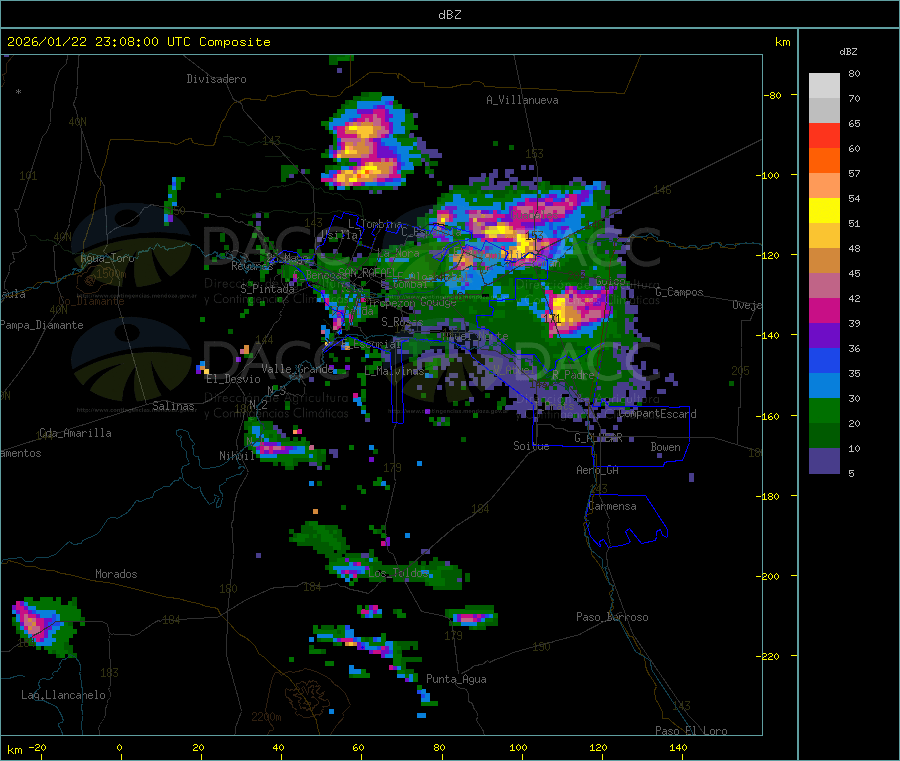Click the 'Lag.Llancanelo' label
This screenshot has width=900, height=761.
pyautogui.click(x=63, y=695)
